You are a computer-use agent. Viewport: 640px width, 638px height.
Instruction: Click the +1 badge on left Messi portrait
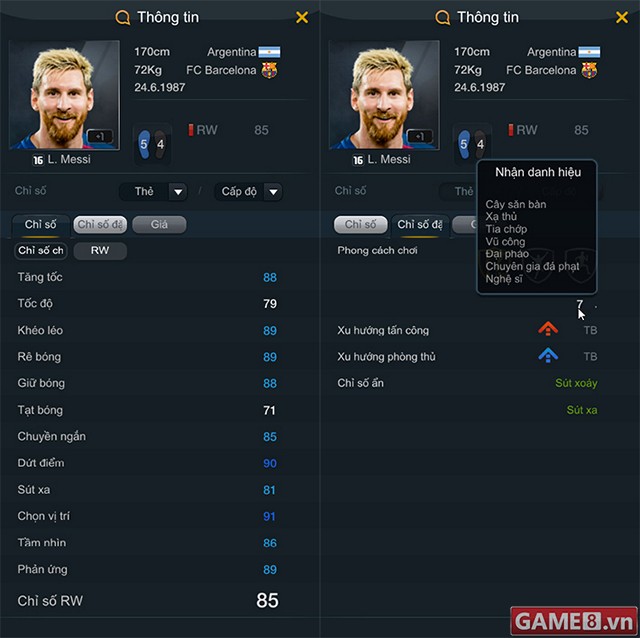click(x=100, y=136)
